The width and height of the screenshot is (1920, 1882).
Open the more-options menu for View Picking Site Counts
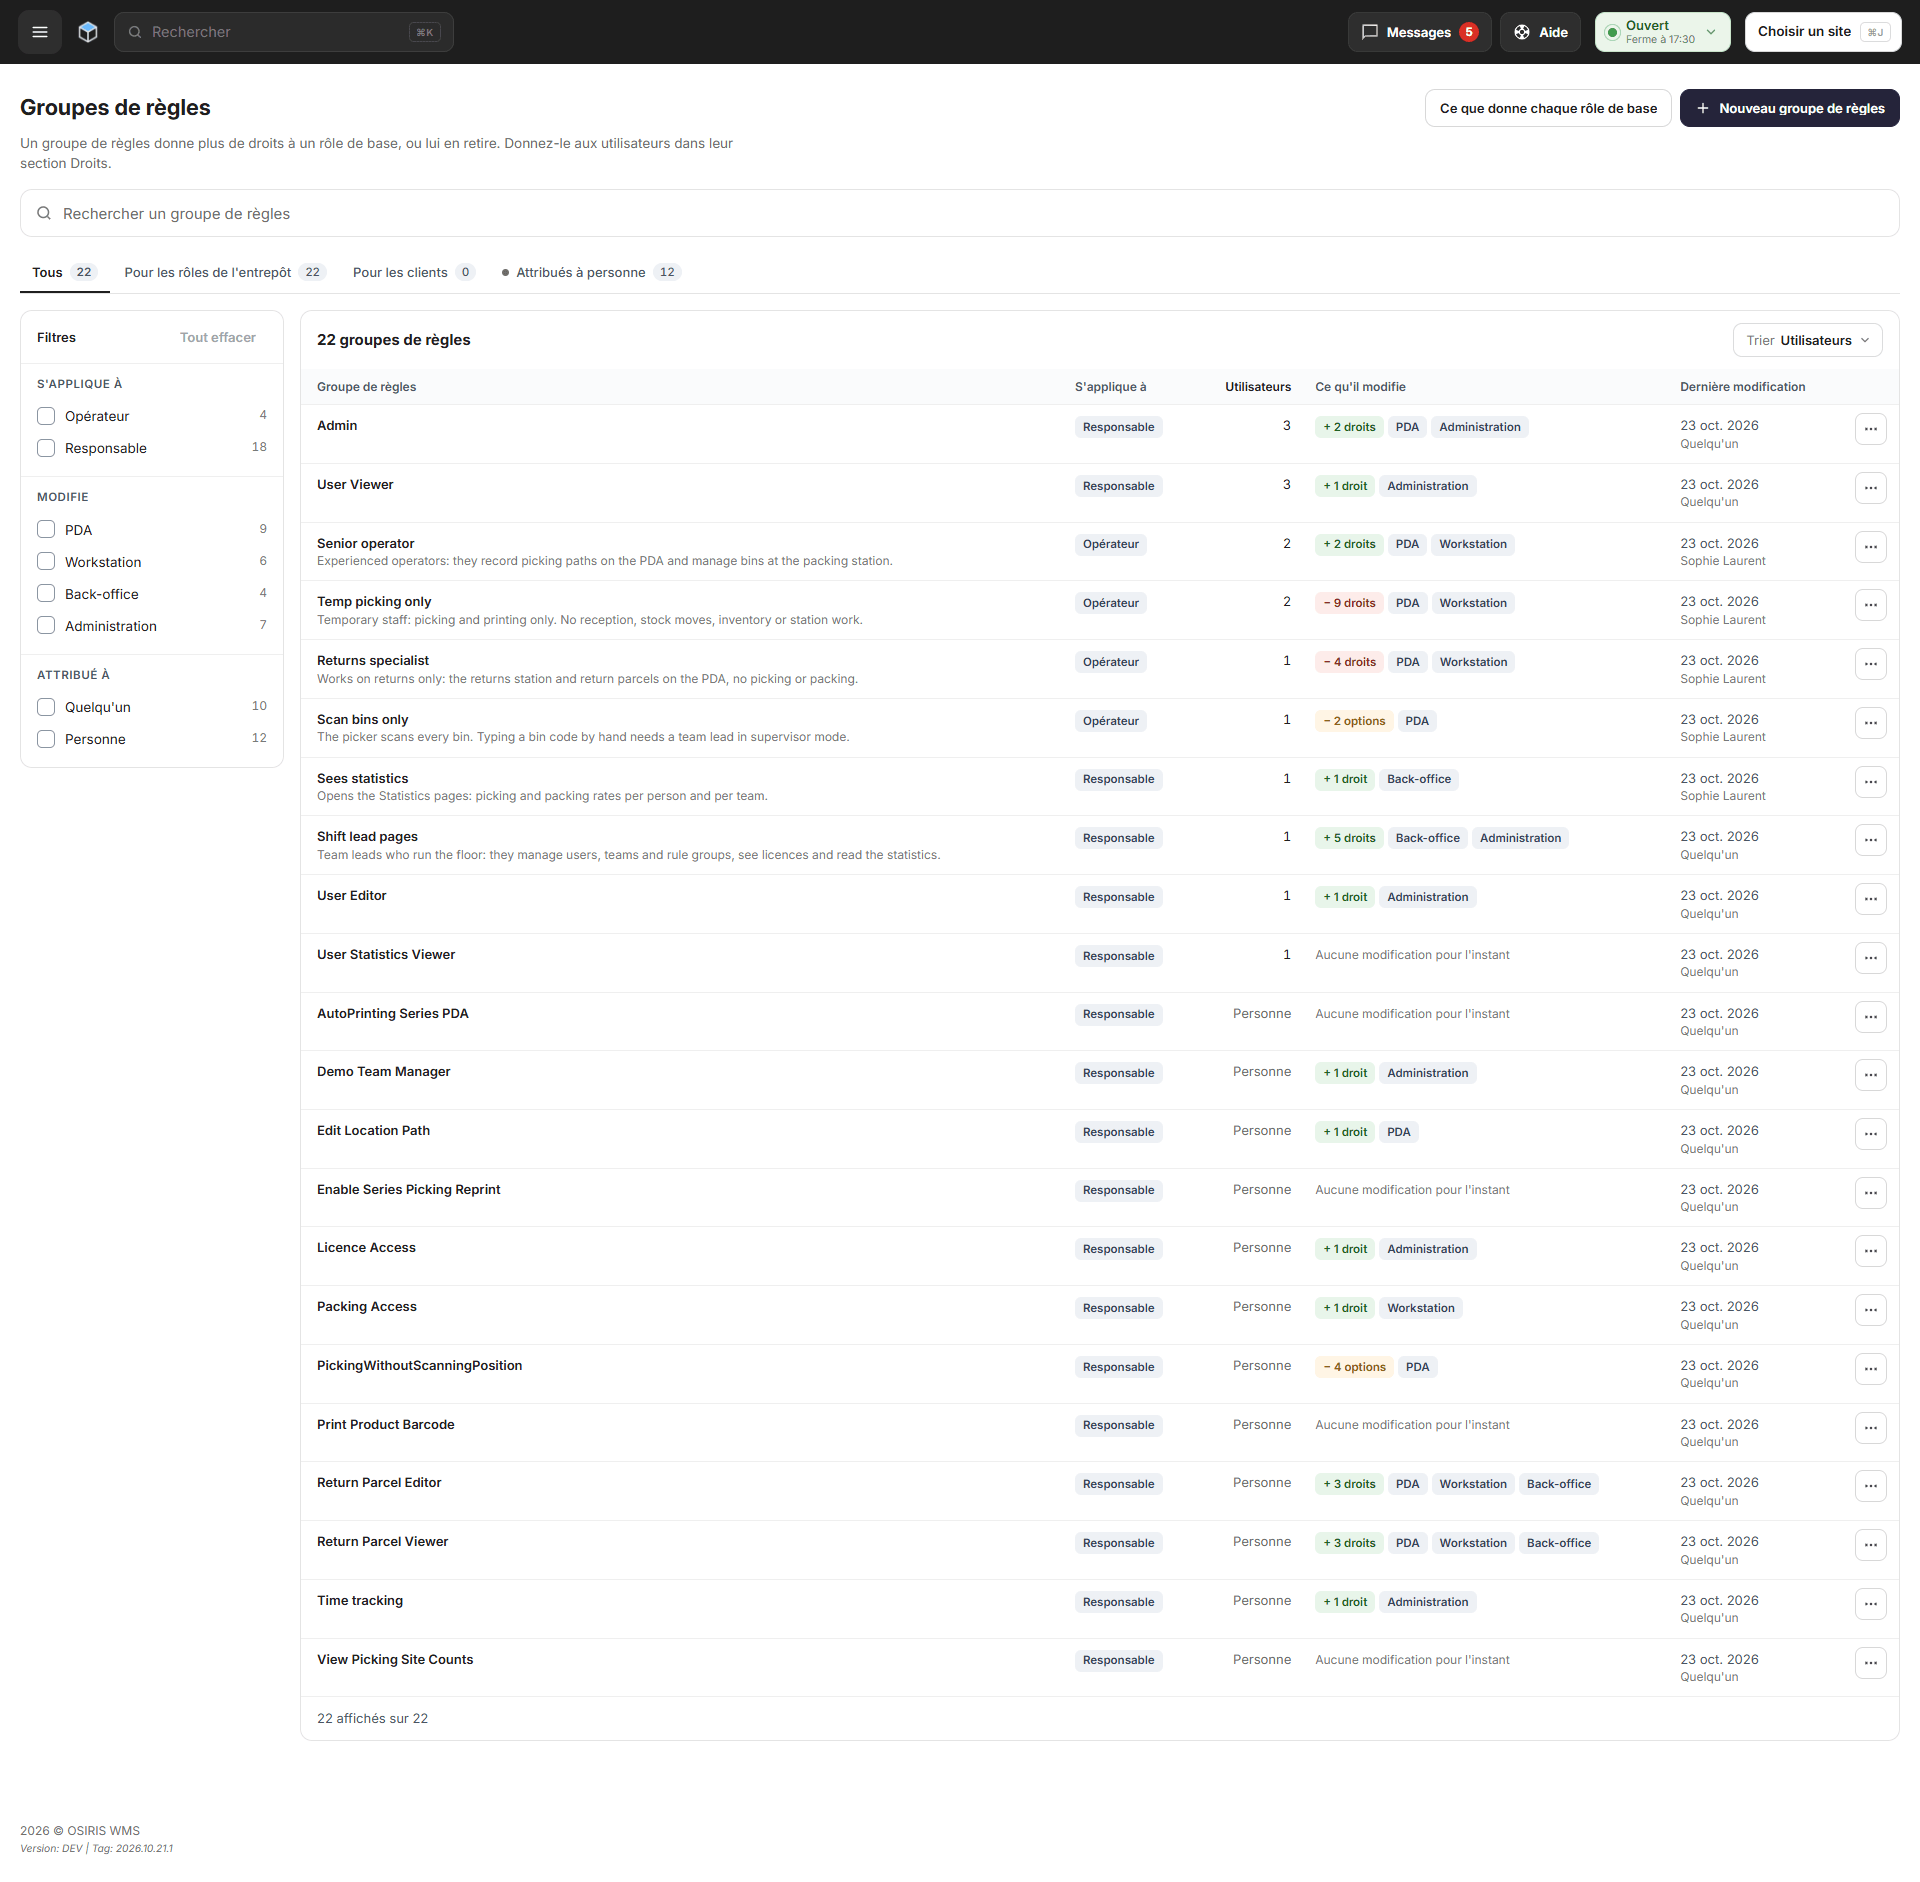point(1870,1663)
